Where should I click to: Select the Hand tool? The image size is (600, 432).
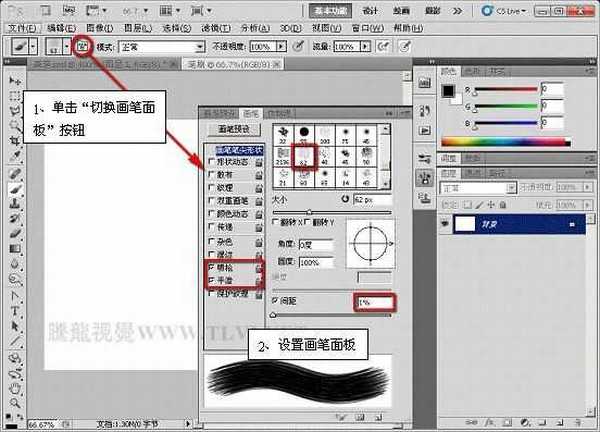(x=15, y=389)
